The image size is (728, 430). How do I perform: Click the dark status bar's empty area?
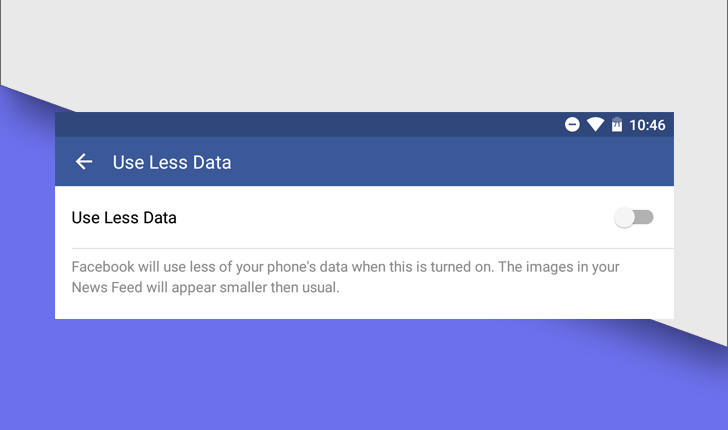[x=300, y=125]
